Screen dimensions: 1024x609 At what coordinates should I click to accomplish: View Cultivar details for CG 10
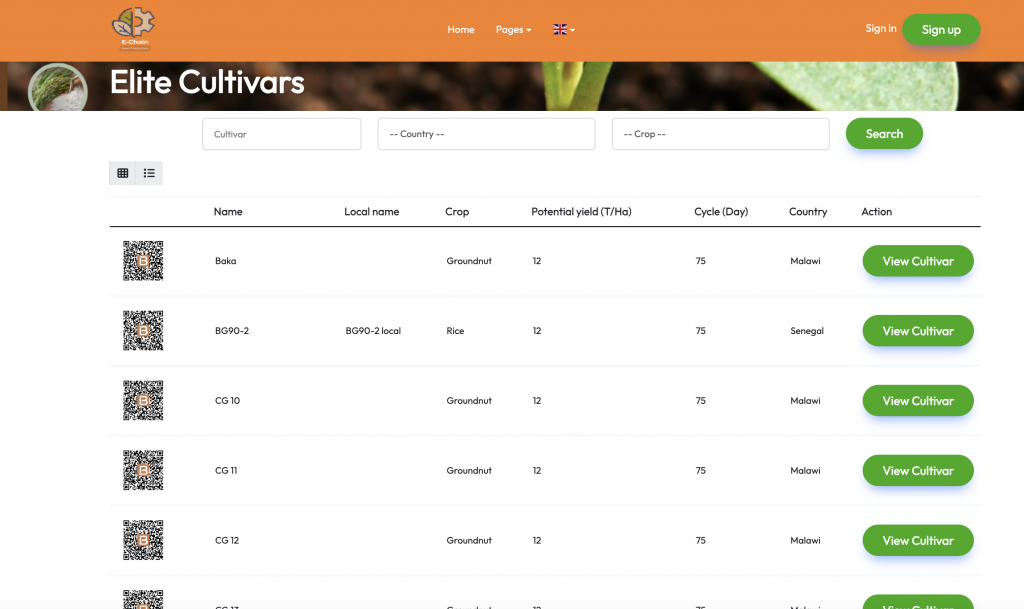click(x=918, y=401)
